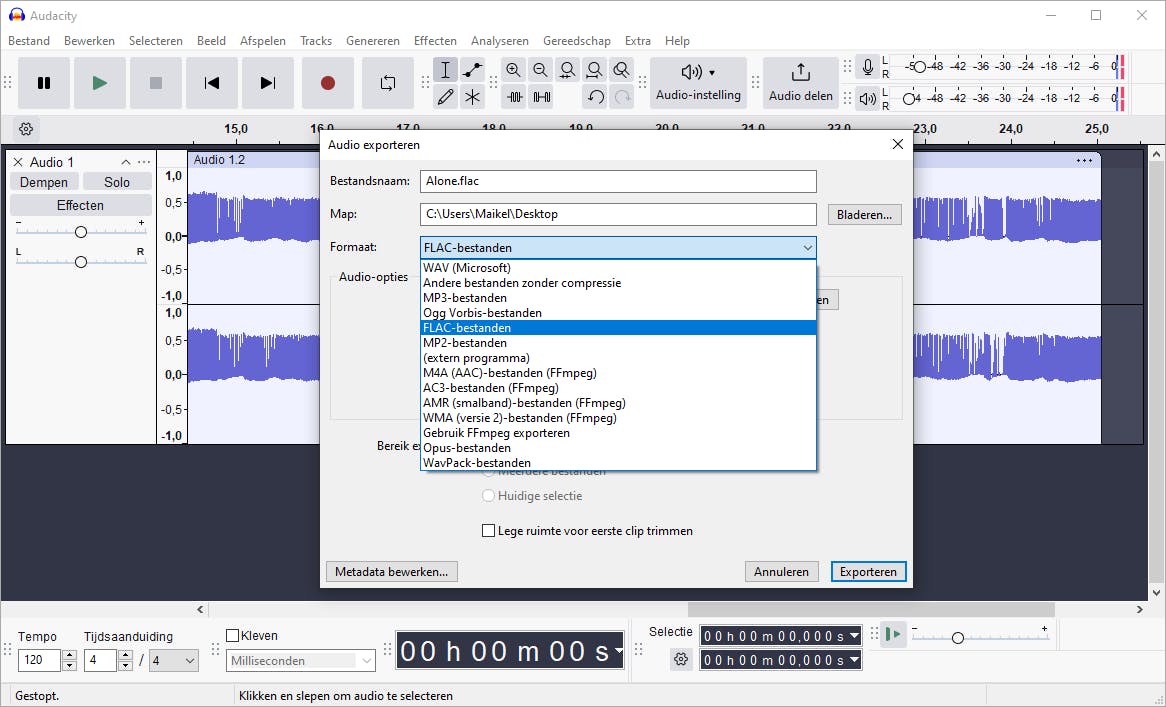Select M4A (AAC)-bestanden (FFmpeg) option

pos(619,373)
